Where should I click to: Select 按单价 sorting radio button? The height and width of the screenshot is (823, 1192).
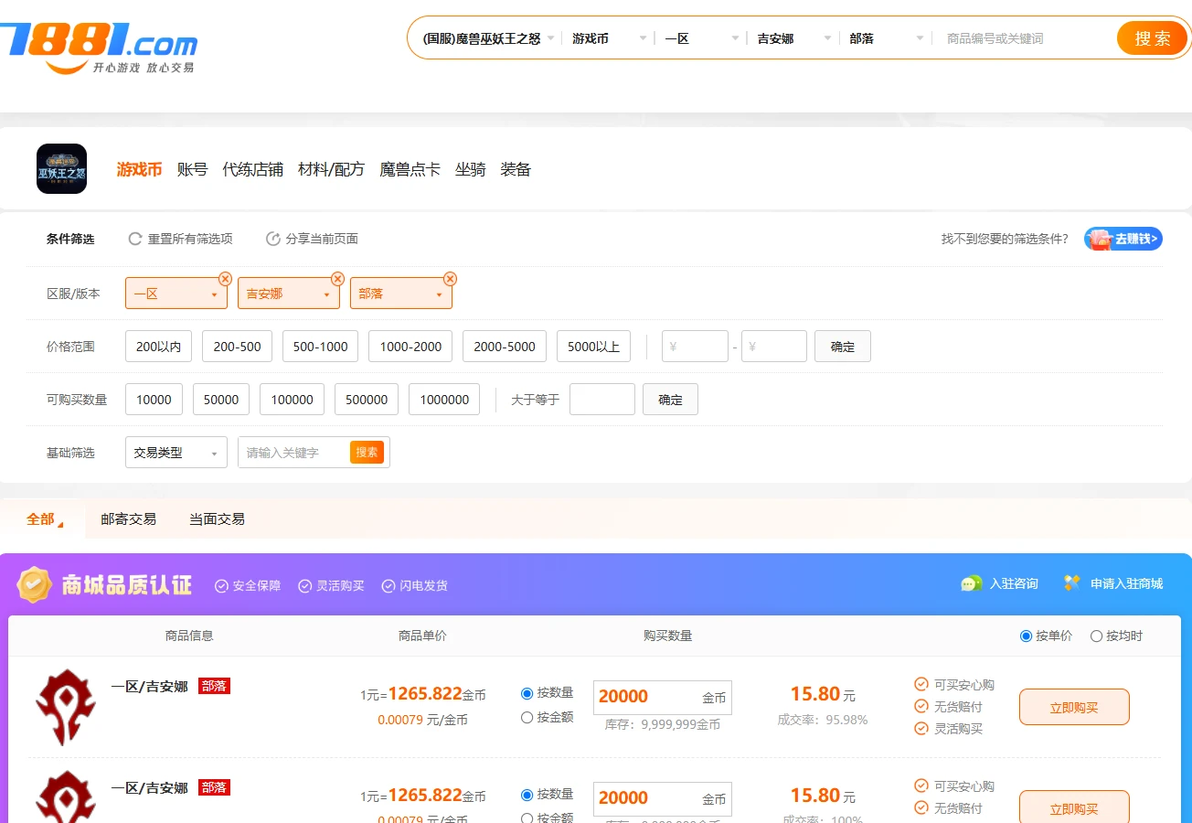[1026, 636]
